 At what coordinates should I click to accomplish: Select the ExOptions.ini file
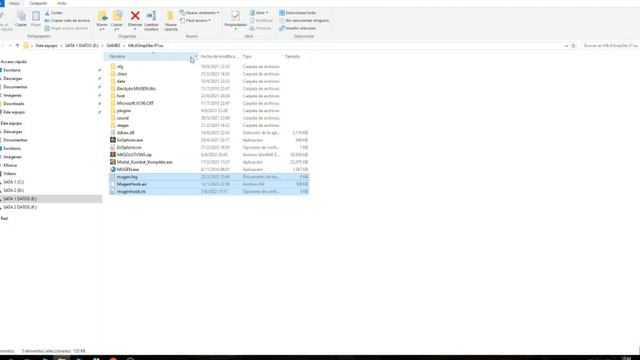pos(129,147)
